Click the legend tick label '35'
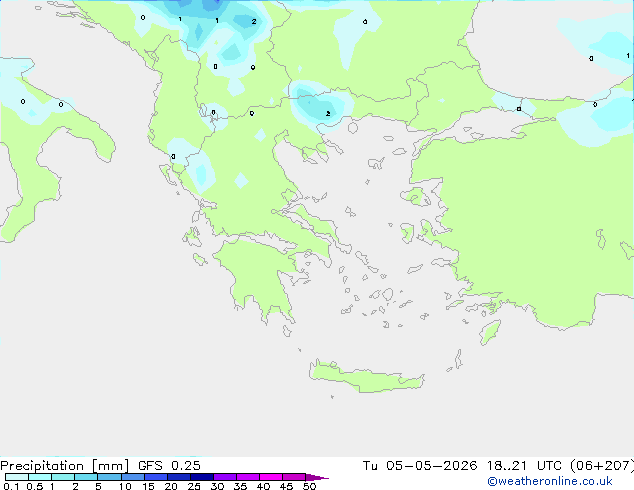 pyautogui.click(x=240, y=486)
